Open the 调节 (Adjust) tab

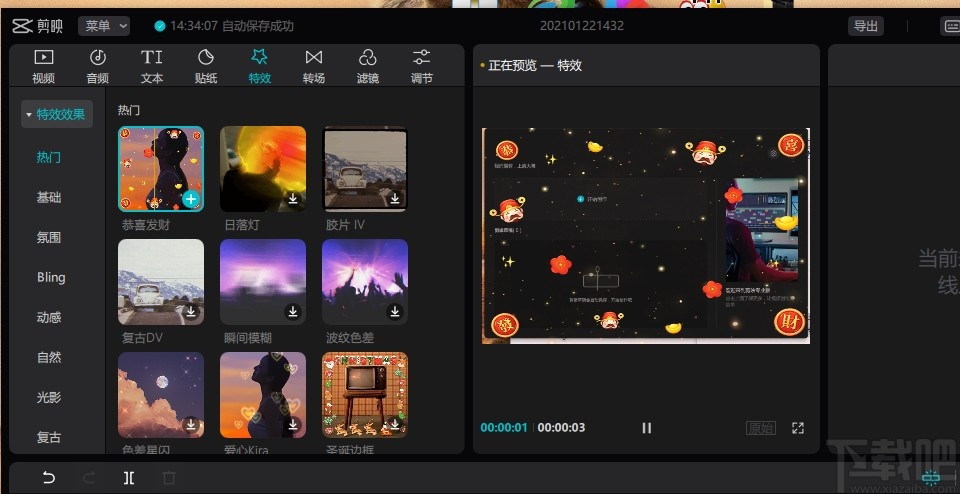point(421,66)
